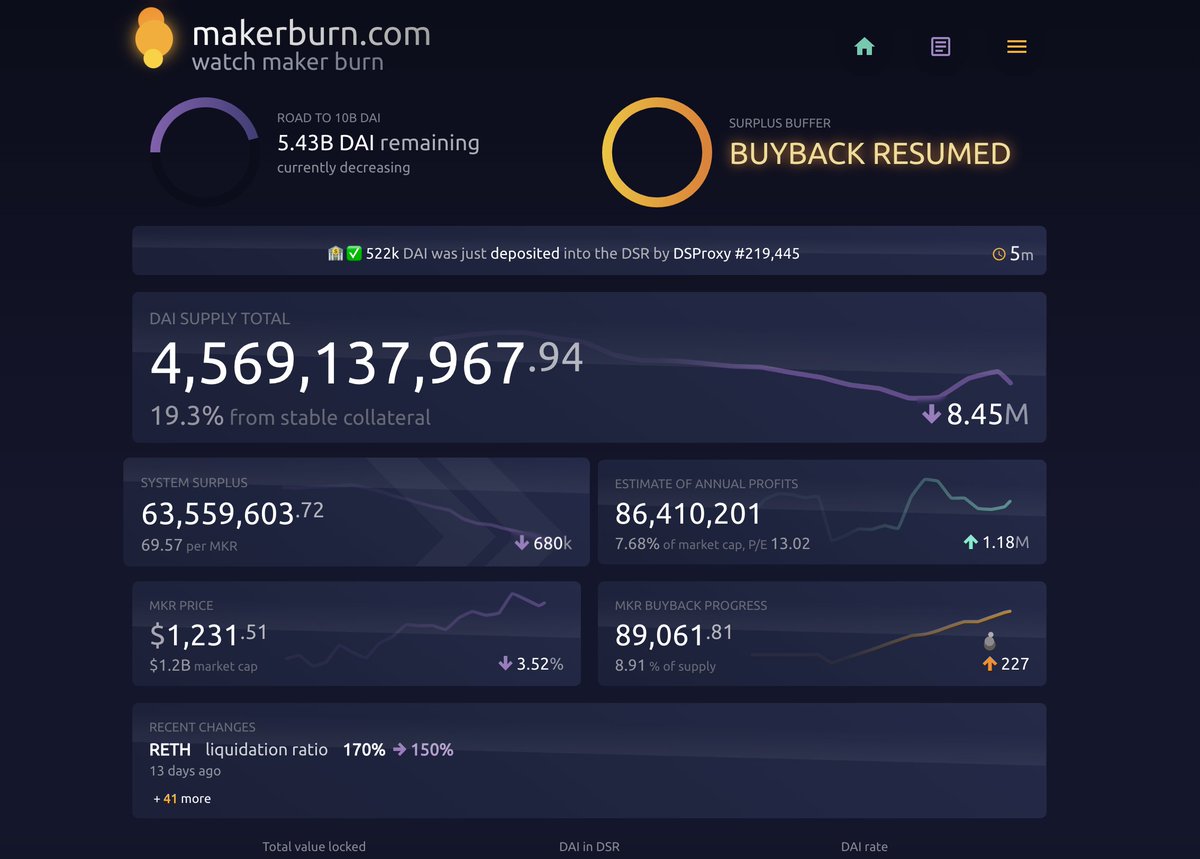
Task: Open the MKR Price card
Action: (x=356, y=634)
